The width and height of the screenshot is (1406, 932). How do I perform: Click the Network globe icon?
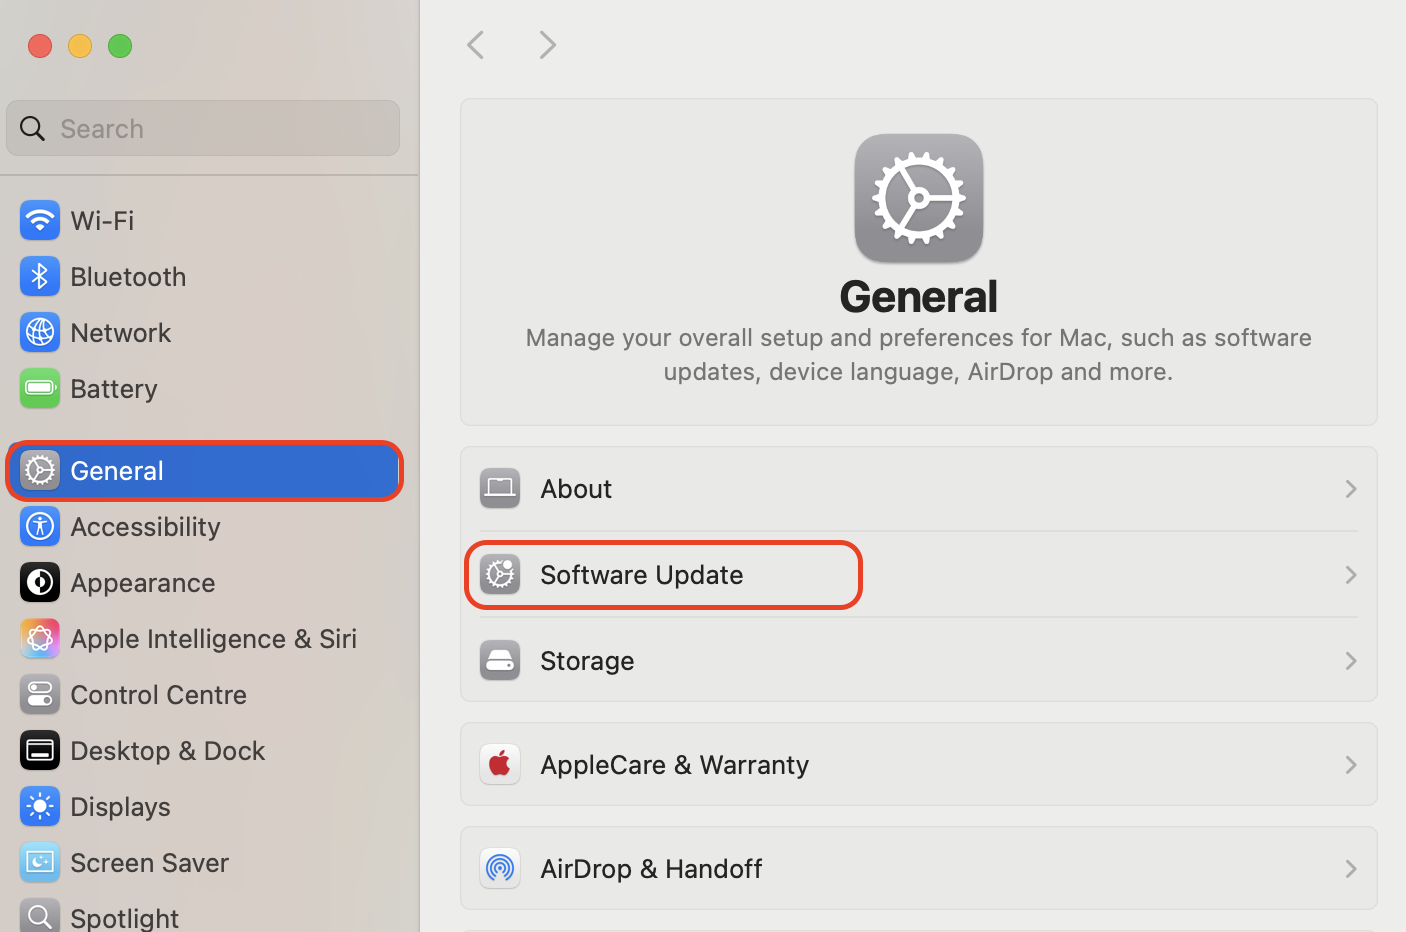pyautogui.click(x=40, y=332)
